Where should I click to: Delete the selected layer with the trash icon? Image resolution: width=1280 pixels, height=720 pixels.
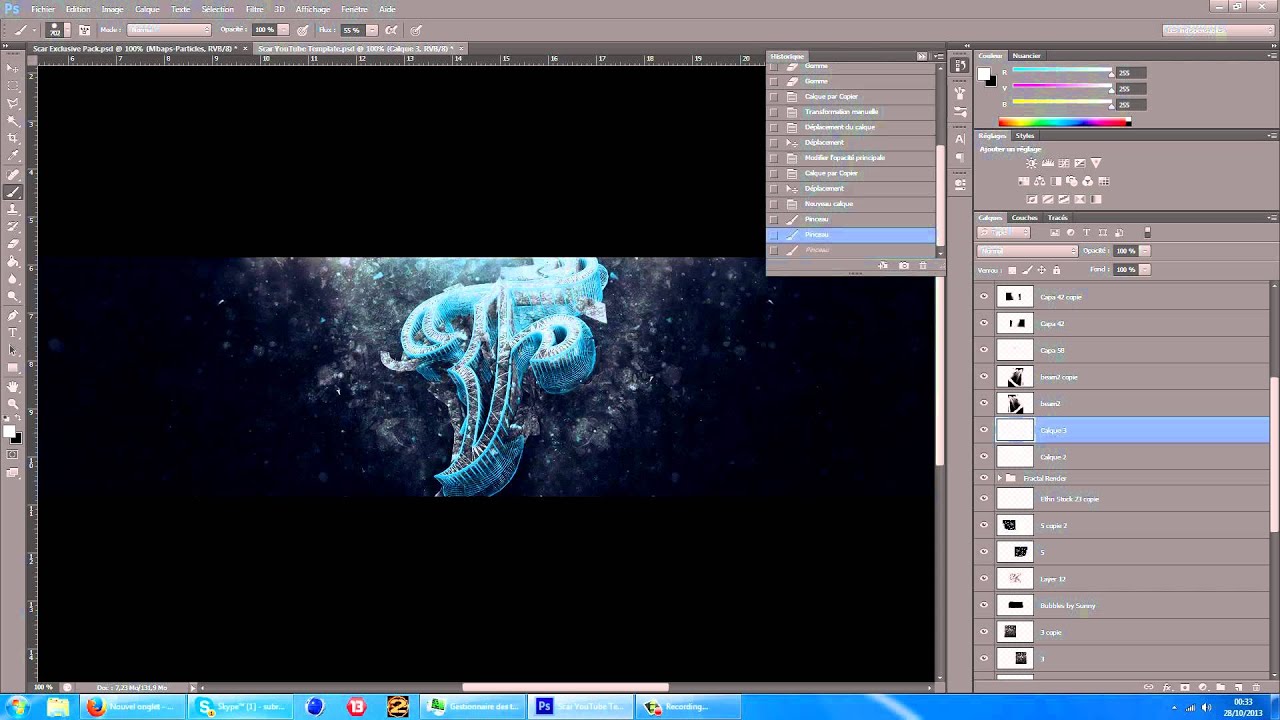point(1257,688)
